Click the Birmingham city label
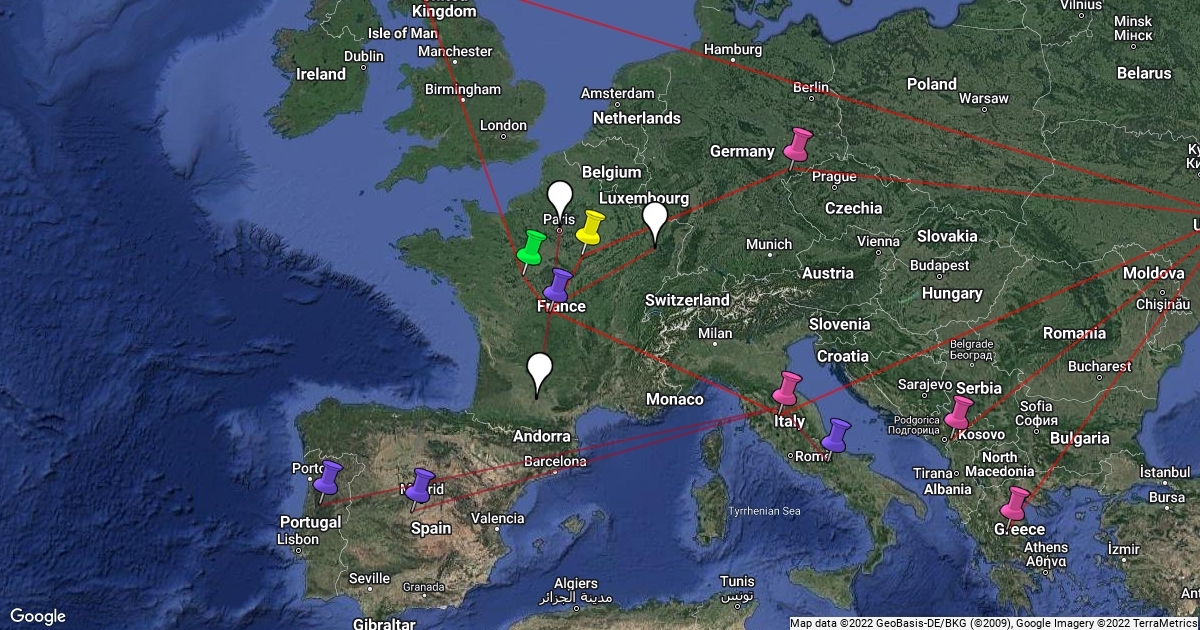 462,89
